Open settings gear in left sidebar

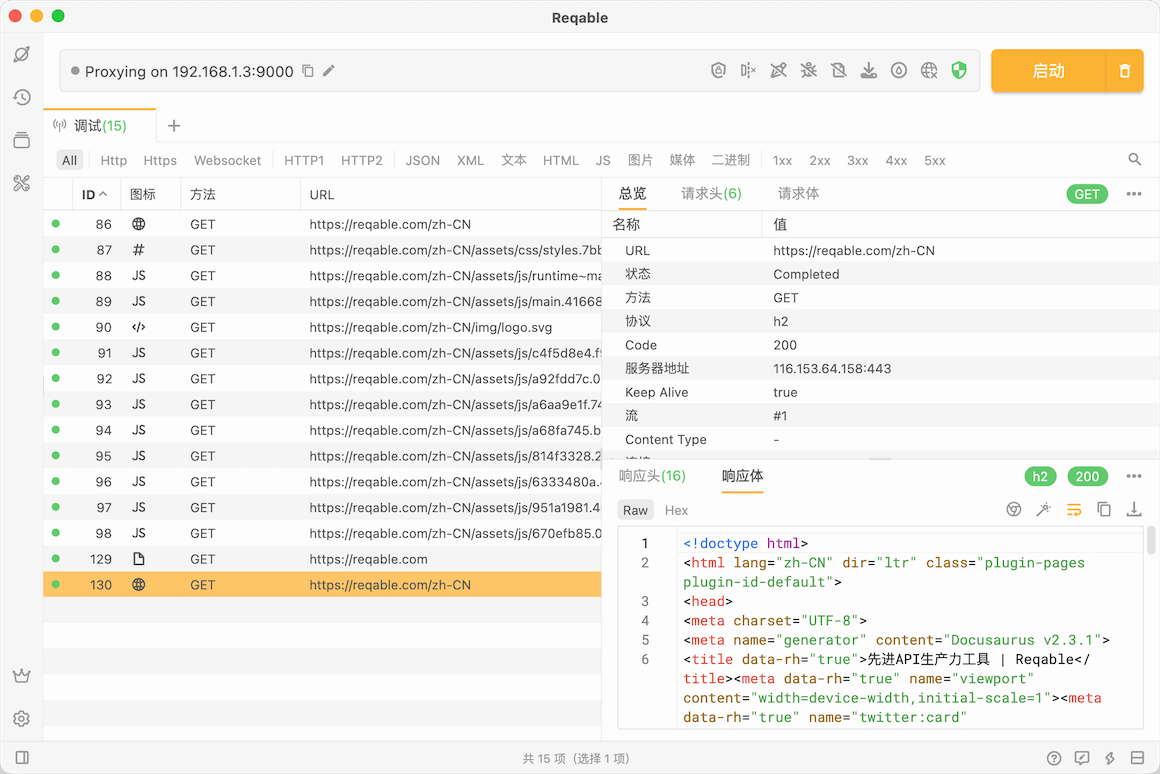pos(22,719)
